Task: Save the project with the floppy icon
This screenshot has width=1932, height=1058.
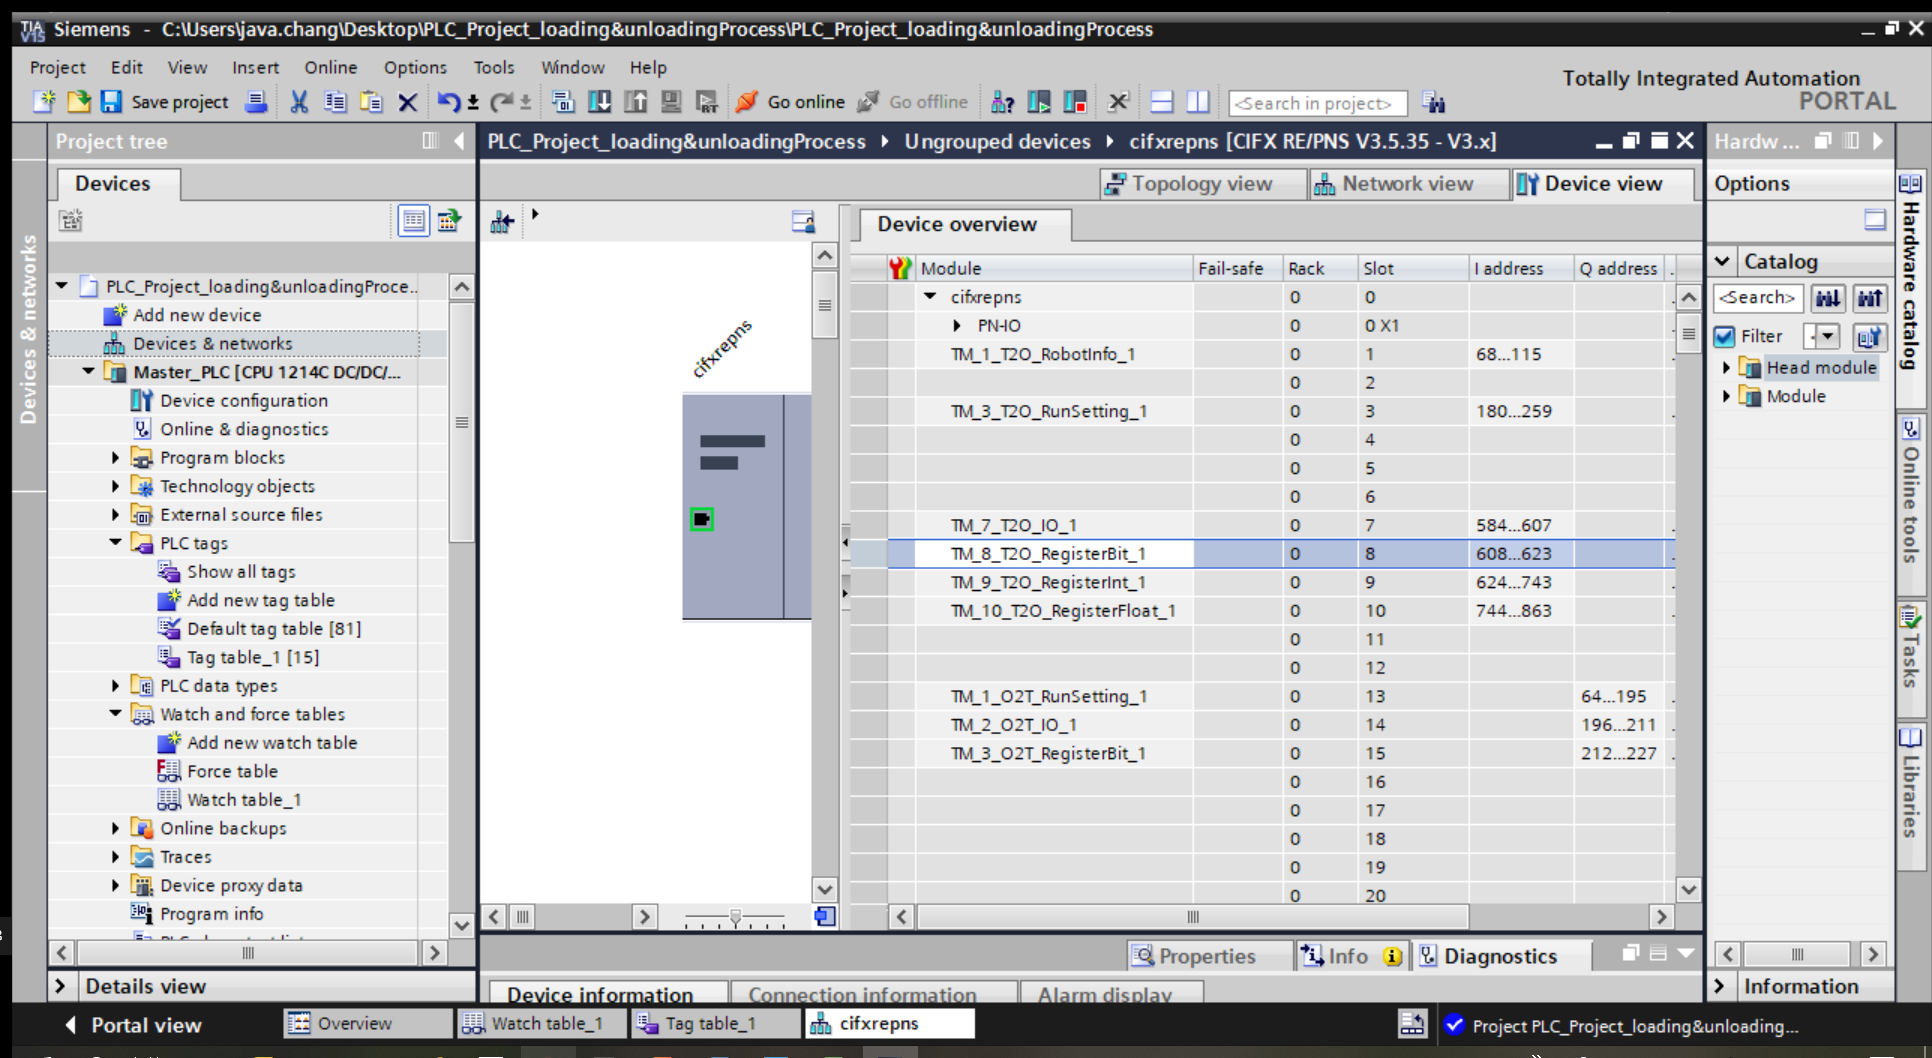Action: [x=111, y=102]
